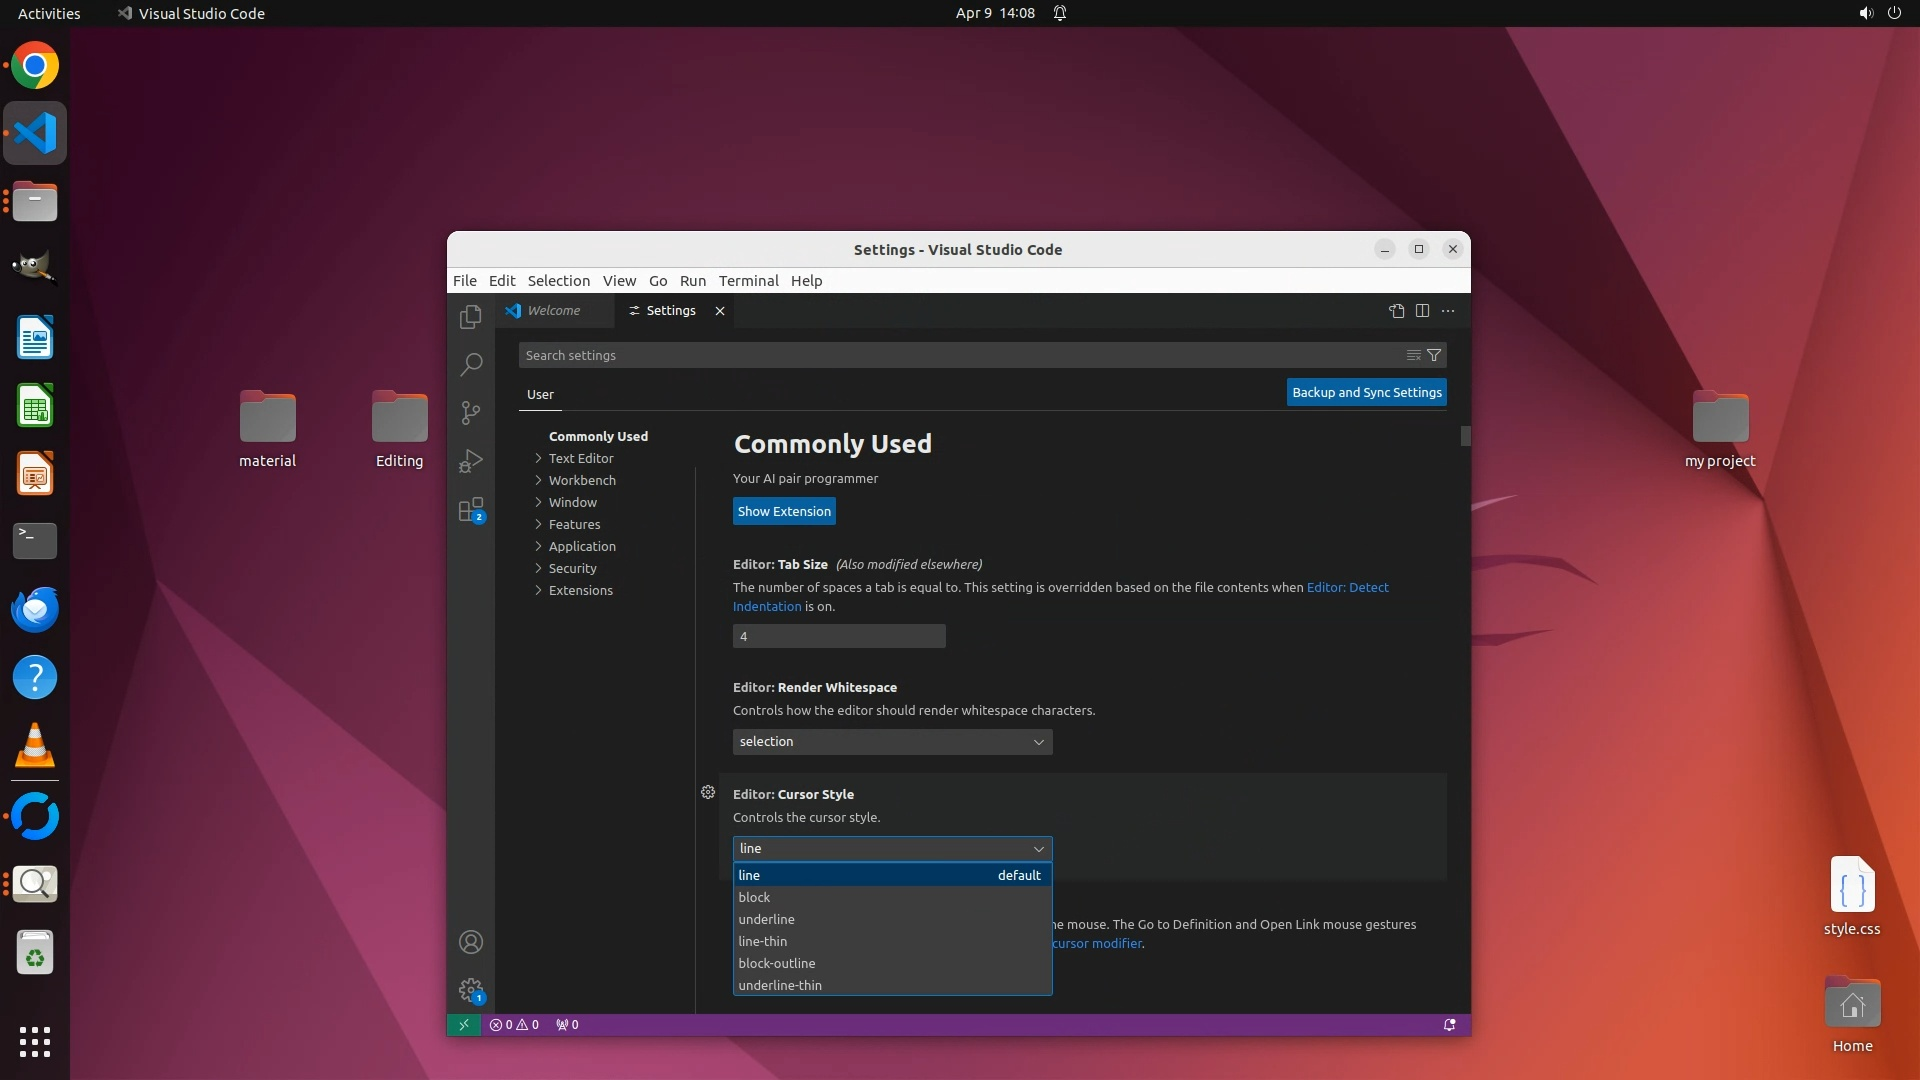Click the status bar notifications bell

pos(1449,1025)
